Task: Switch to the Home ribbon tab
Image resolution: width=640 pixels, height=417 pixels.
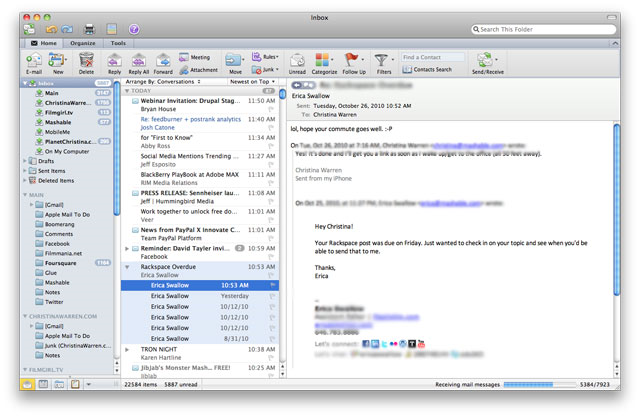Action: point(44,43)
